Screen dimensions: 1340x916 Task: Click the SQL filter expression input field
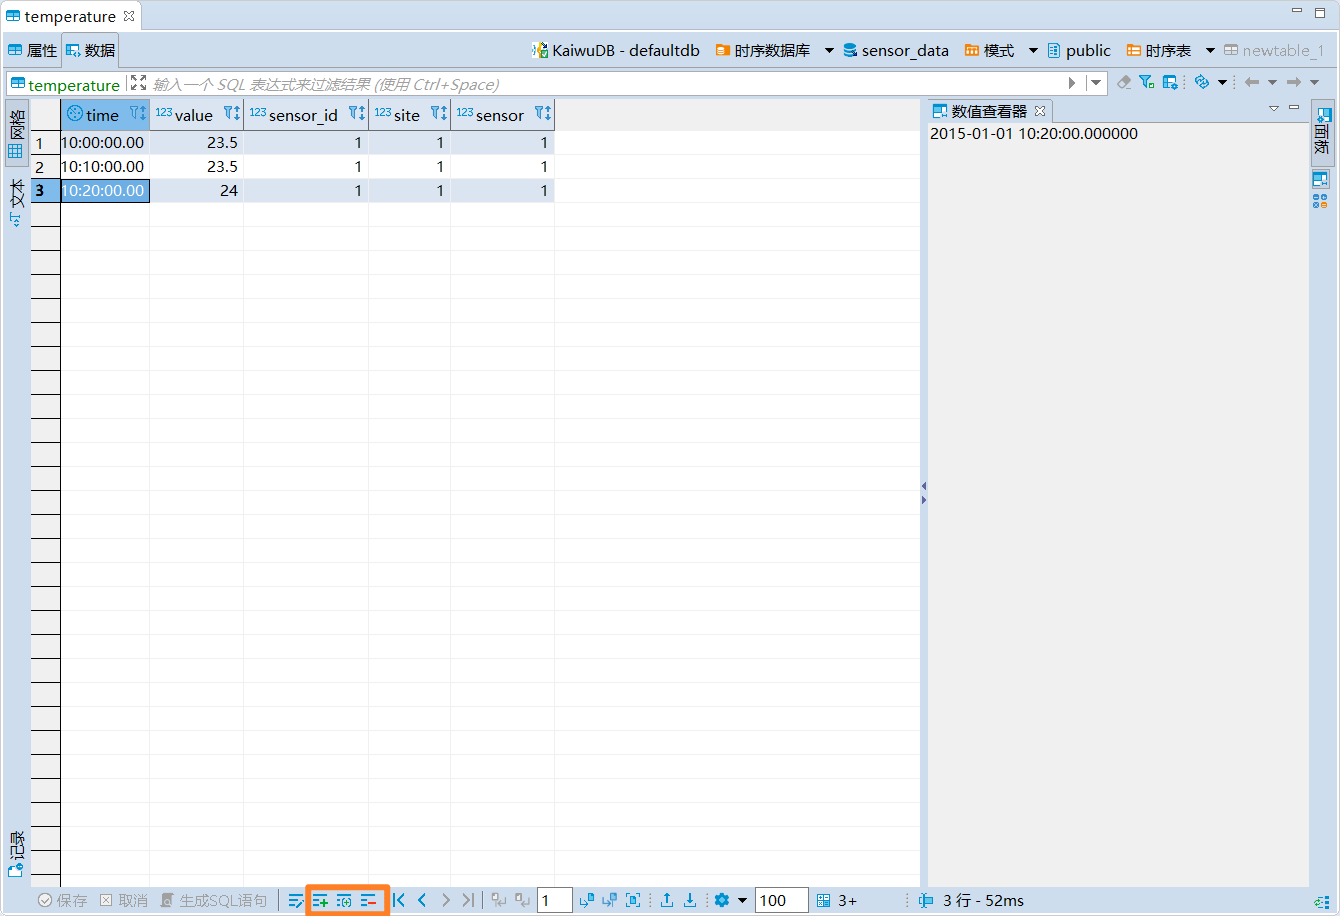point(600,84)
